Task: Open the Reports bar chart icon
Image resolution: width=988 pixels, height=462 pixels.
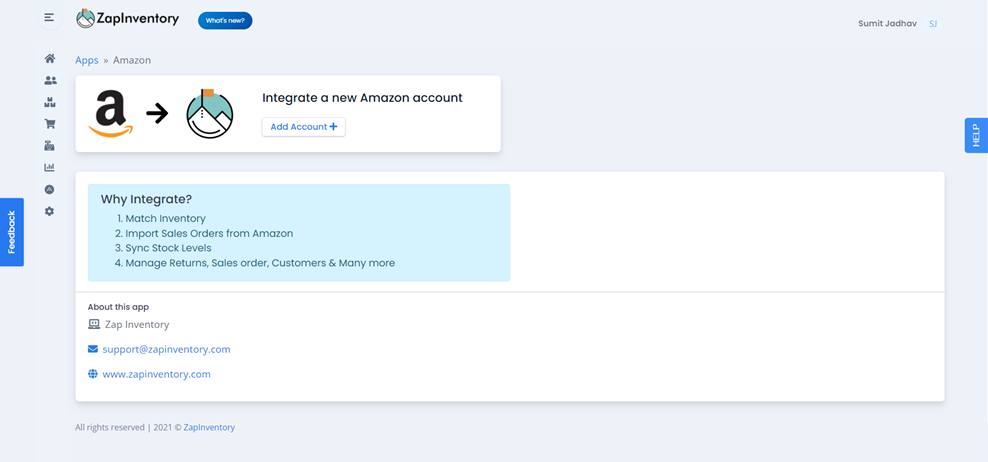Action: [x=50, y=168]
